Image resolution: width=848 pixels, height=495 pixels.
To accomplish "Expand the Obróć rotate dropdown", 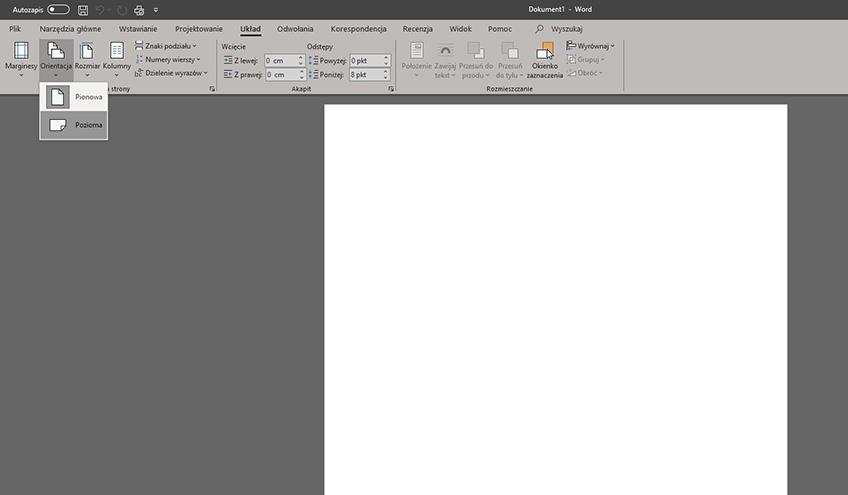I will (x=585, y=73).
